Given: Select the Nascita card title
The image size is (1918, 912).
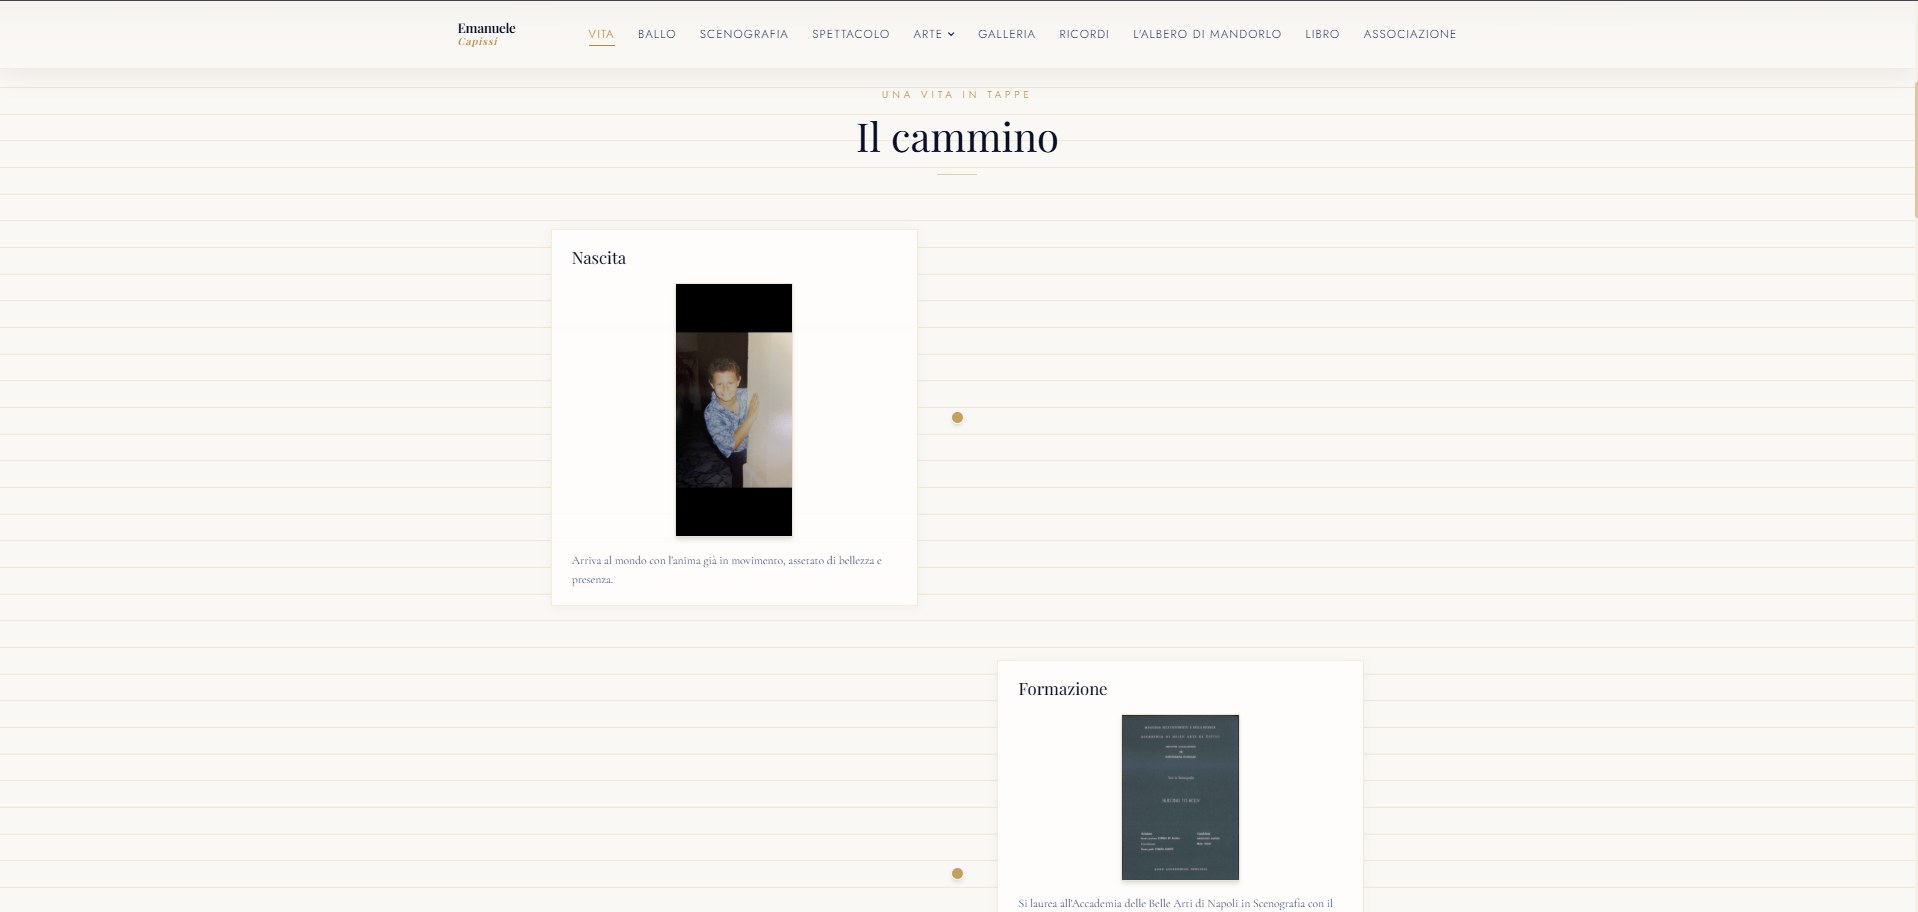Looking at the screenshot, I should coord(599,258).
